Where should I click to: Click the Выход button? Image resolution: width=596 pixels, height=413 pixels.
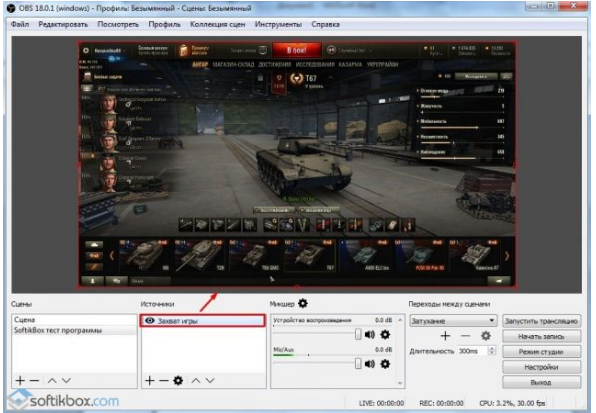pyautogui.click(x=541, y=382)
